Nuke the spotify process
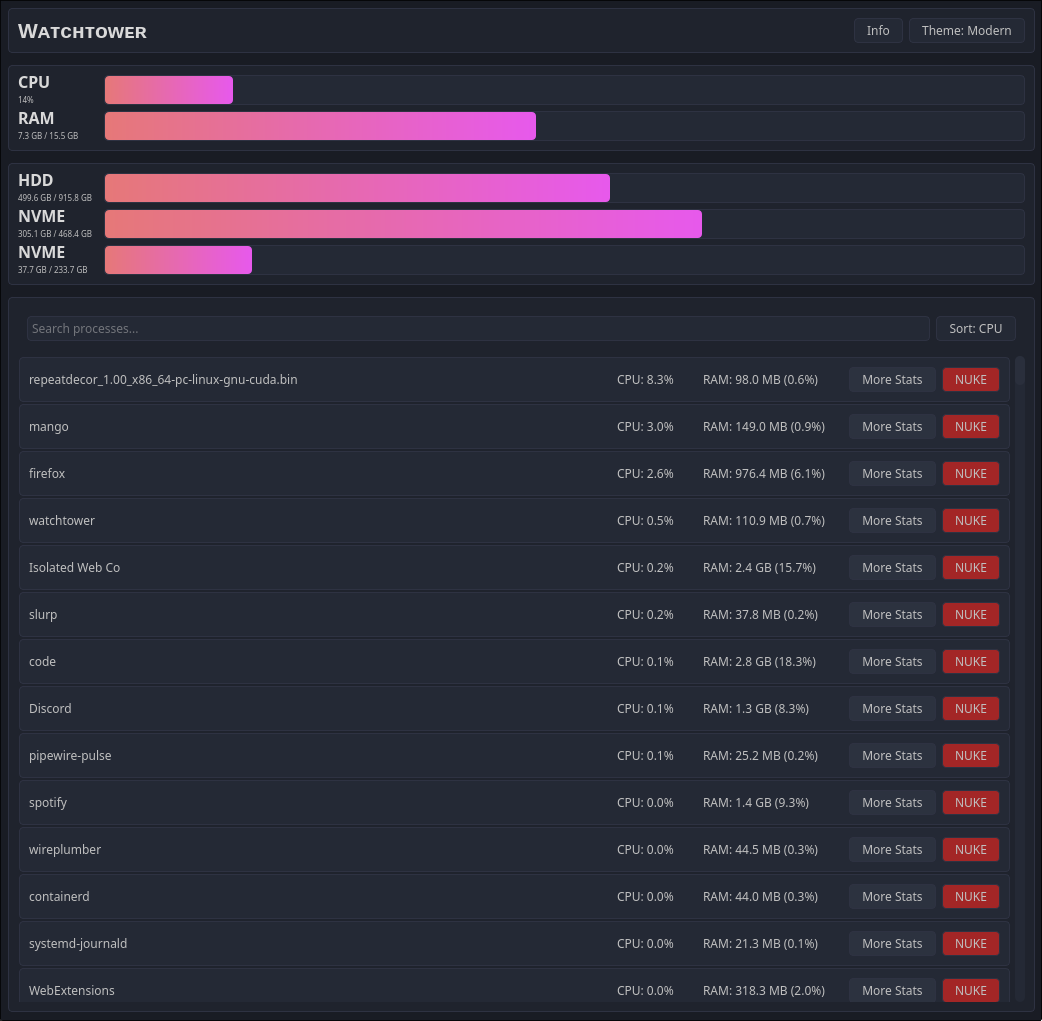Screen dimensions: 1042x1021 point(970,803)
